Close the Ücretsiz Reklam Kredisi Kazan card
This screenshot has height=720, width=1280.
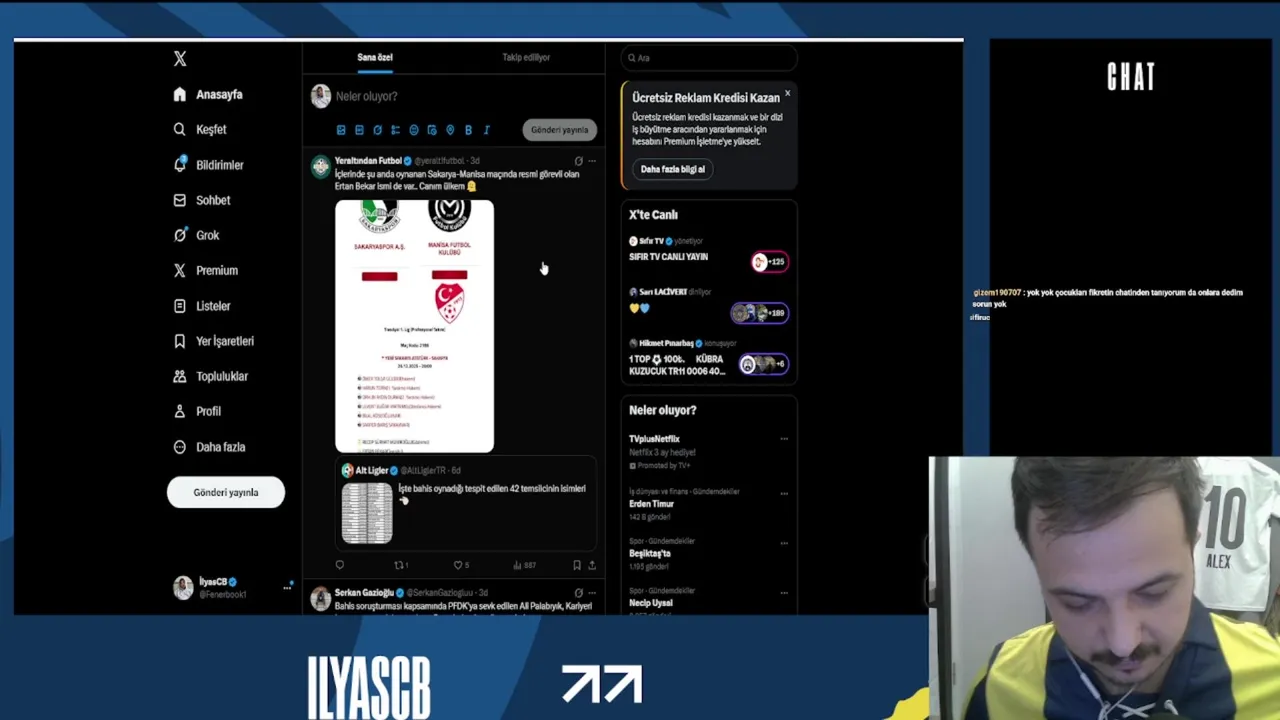coord(787,93)
